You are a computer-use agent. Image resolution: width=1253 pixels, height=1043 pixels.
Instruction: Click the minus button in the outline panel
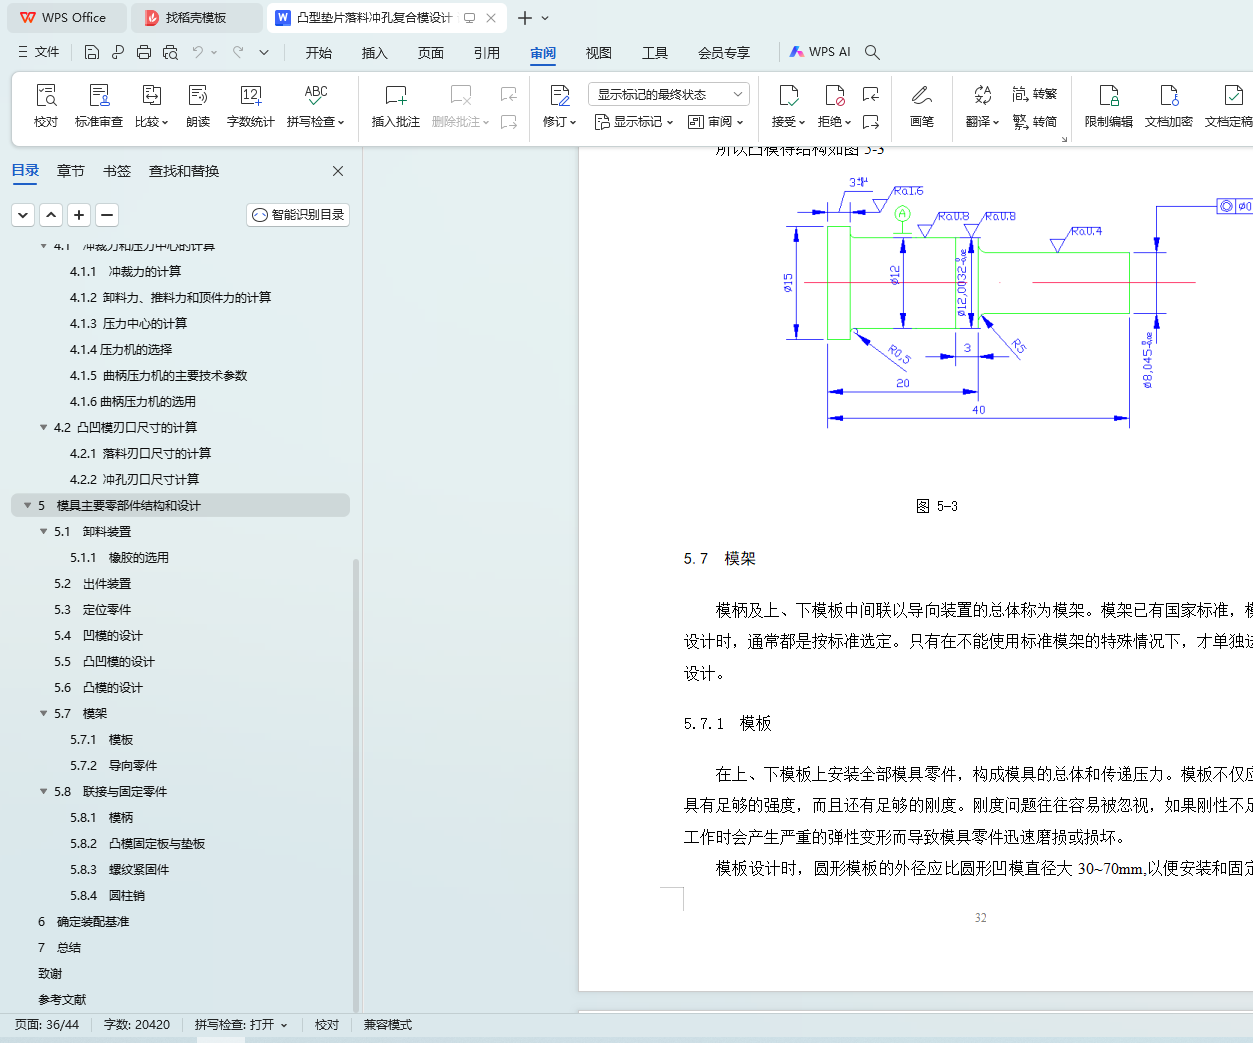(x=107, y=215)
